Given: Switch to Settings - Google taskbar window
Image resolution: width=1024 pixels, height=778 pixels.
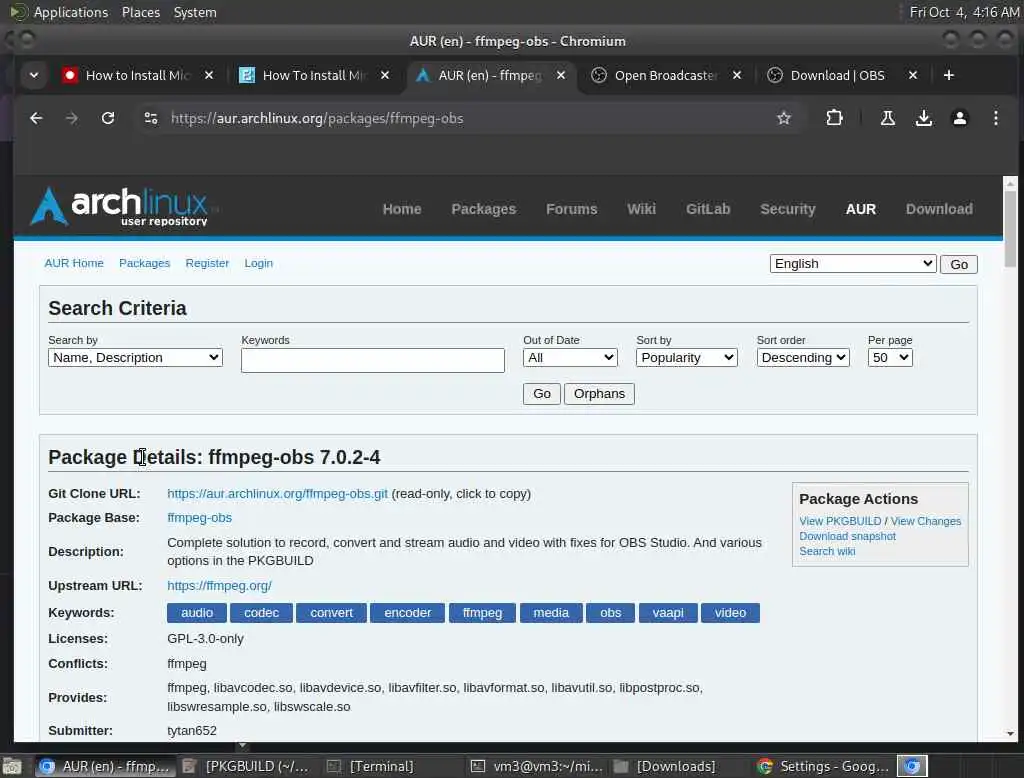Looking at the screenshot, I should pos(823,766).
